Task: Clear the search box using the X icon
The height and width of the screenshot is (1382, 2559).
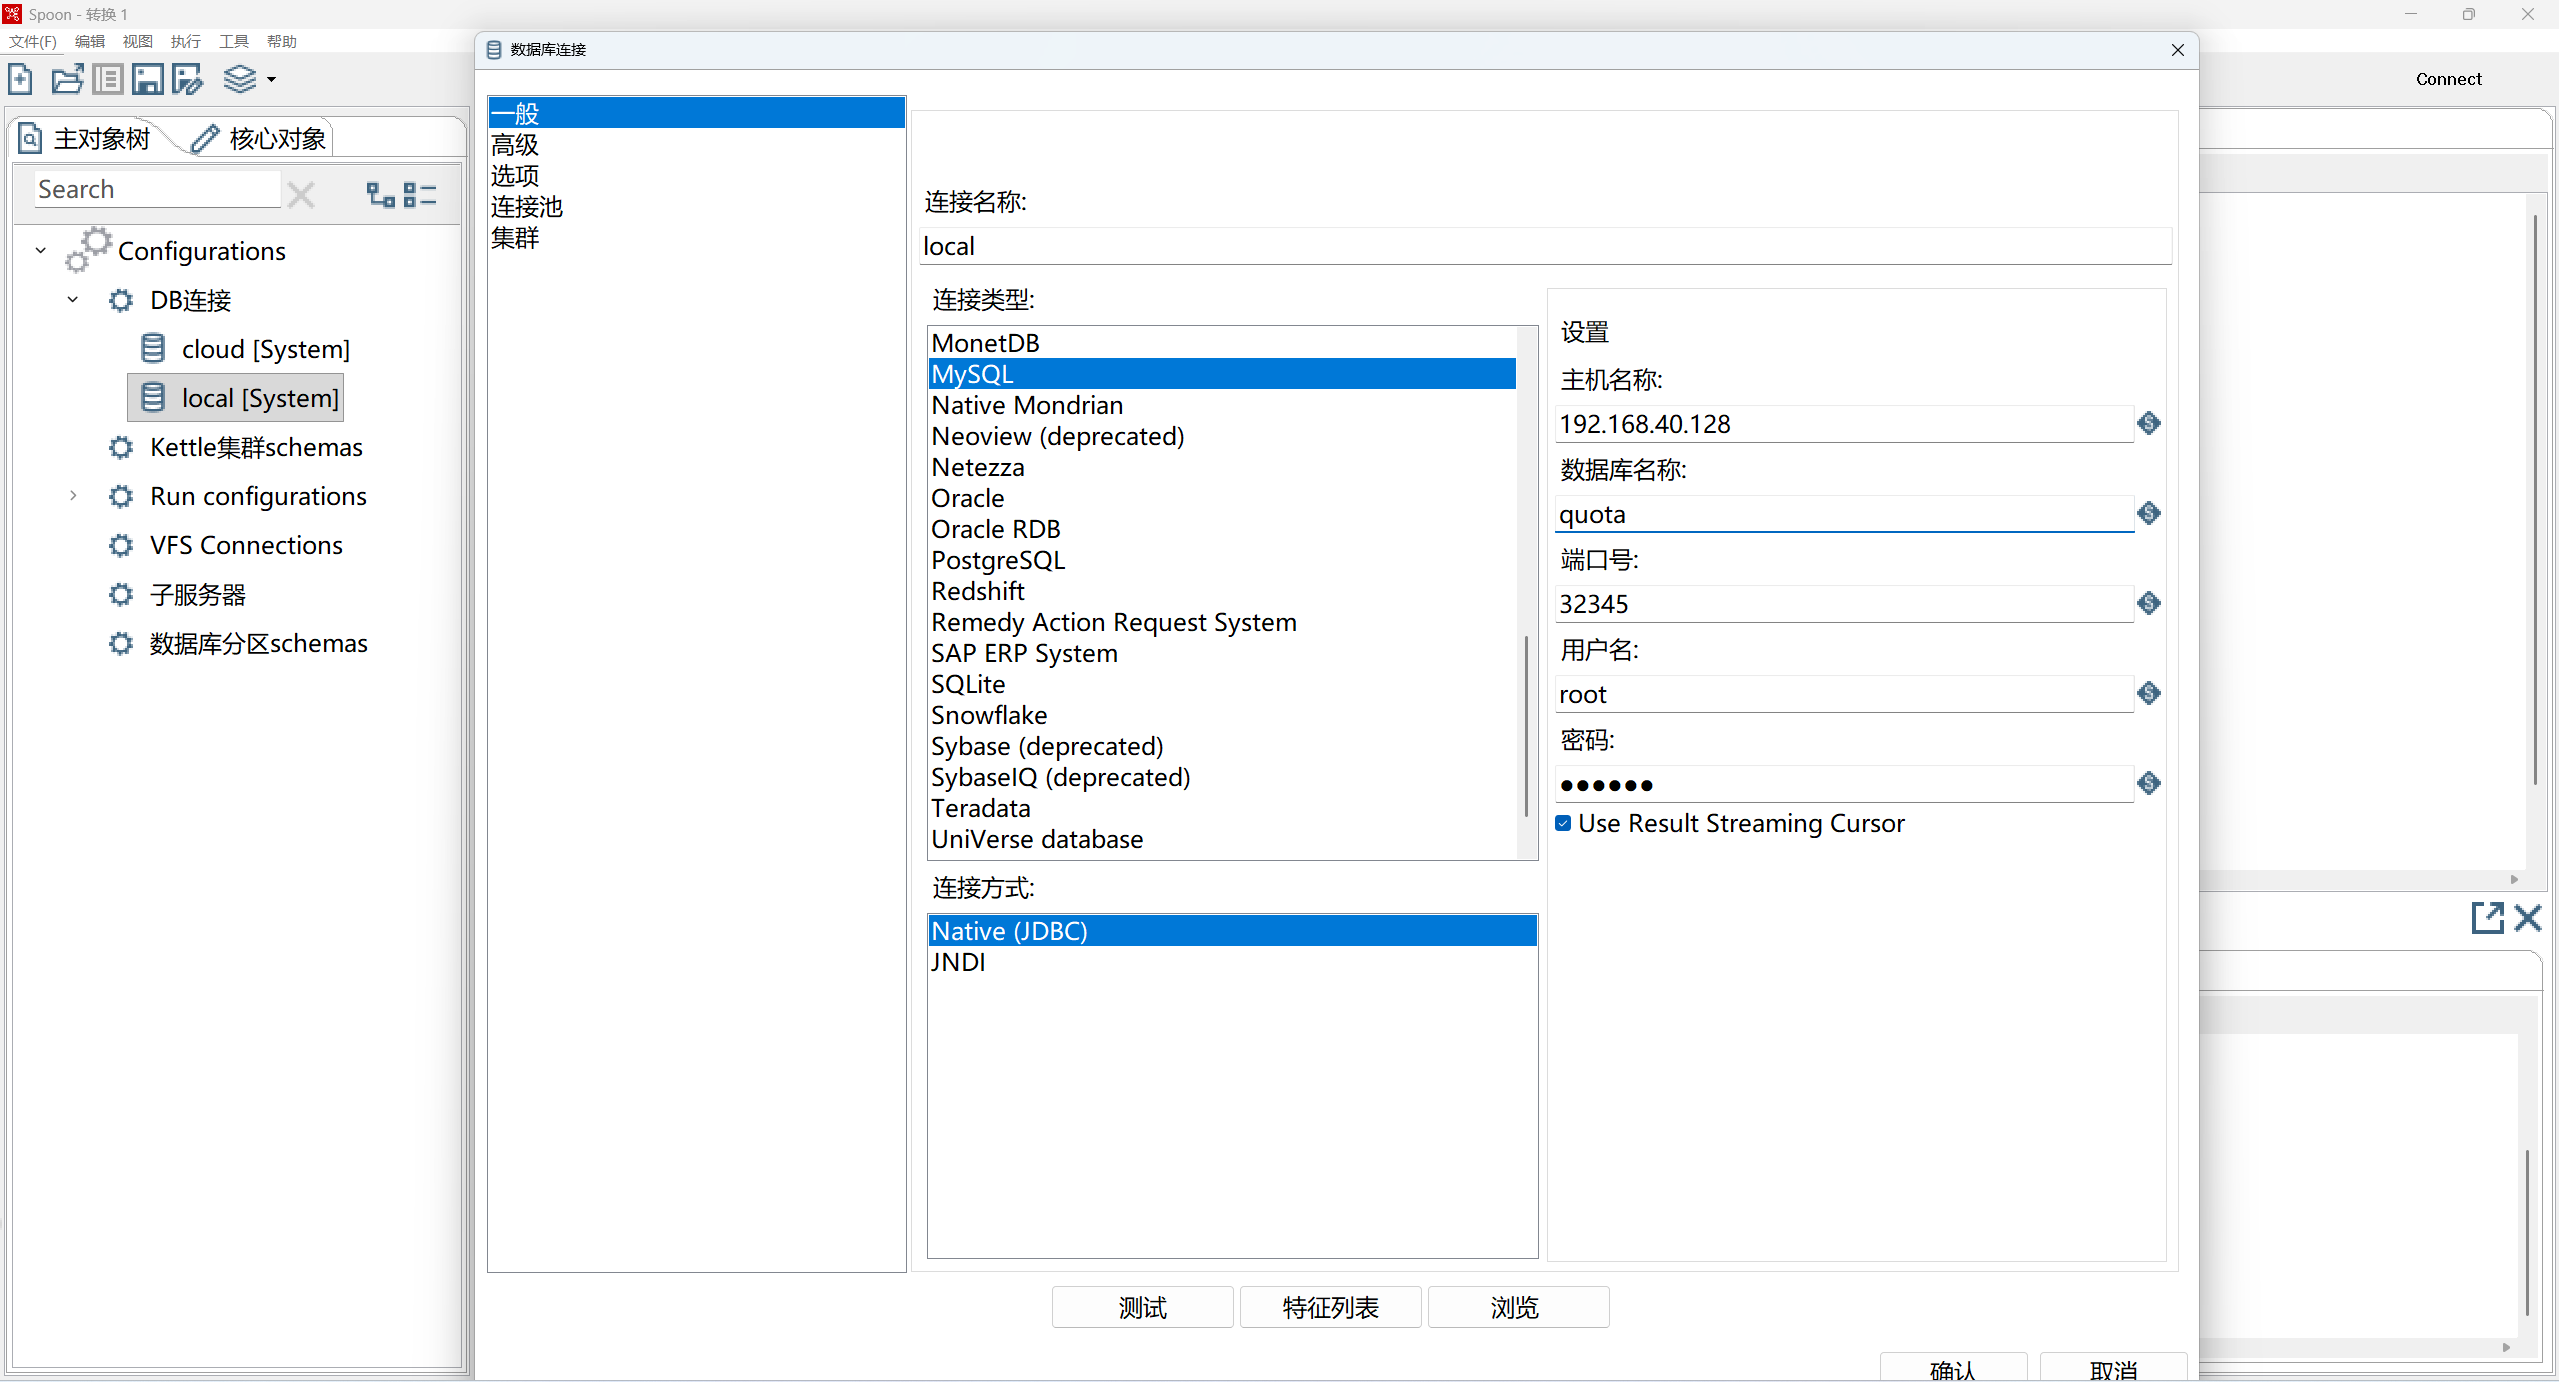Action: pyautogui.click(x=300, y=194)
